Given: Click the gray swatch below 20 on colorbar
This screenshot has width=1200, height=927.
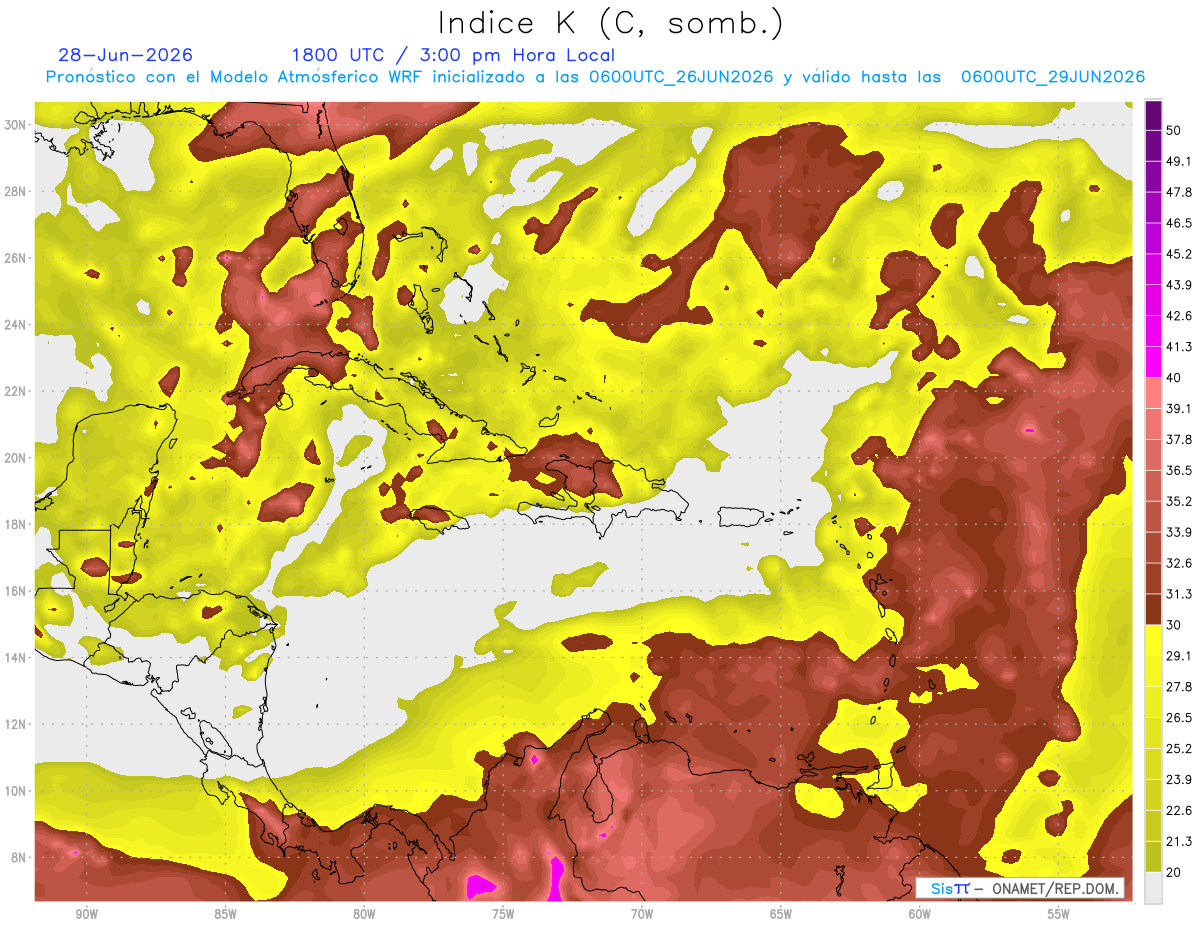Looking at the screenshot, I should [1153, 888].
